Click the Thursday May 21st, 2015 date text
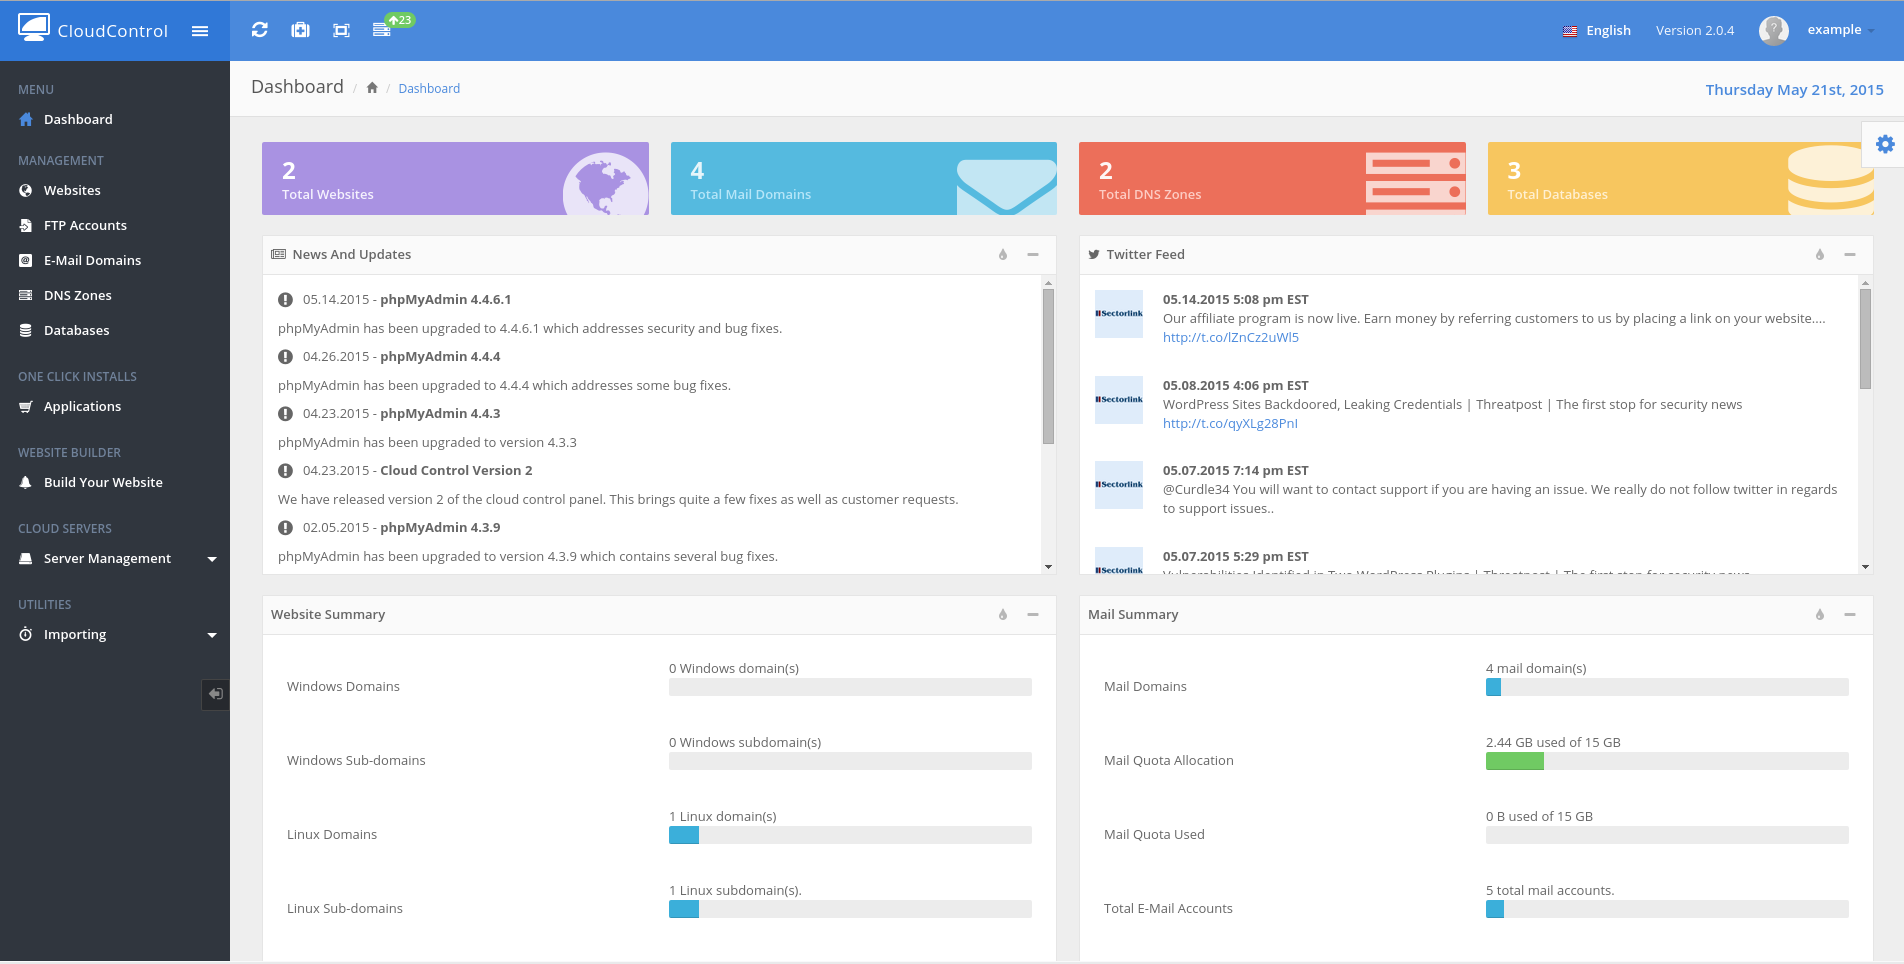The image size is (1904, 964). click(1794, 90)
